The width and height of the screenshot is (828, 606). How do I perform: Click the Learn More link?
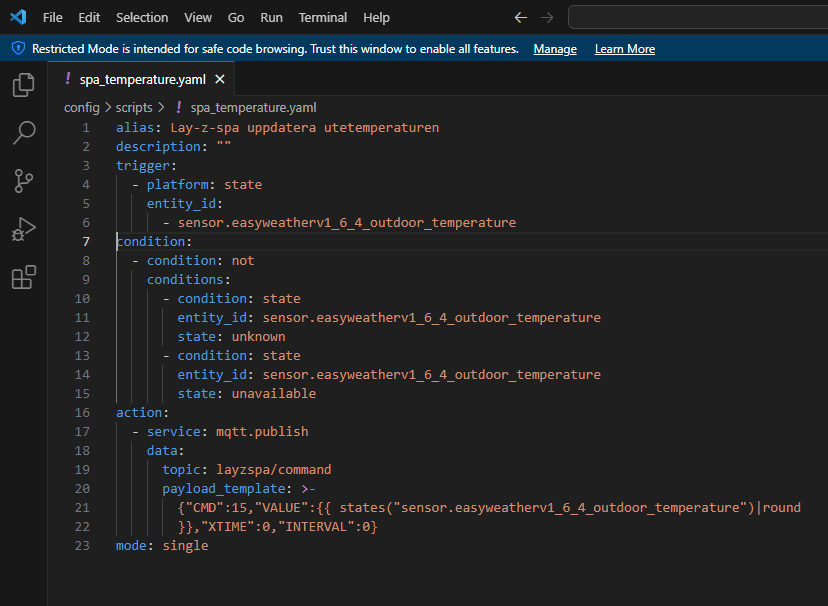[625, 49]
